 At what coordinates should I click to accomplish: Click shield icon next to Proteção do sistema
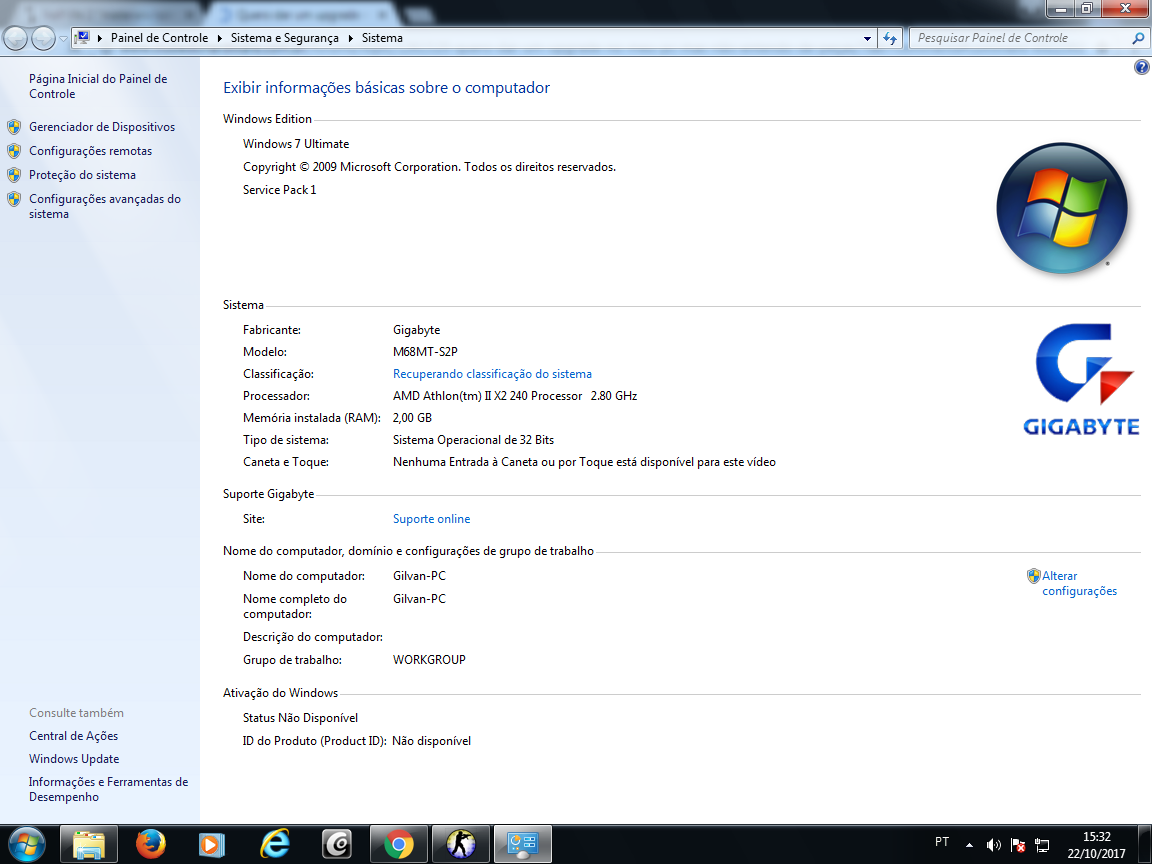click(14, 175)
